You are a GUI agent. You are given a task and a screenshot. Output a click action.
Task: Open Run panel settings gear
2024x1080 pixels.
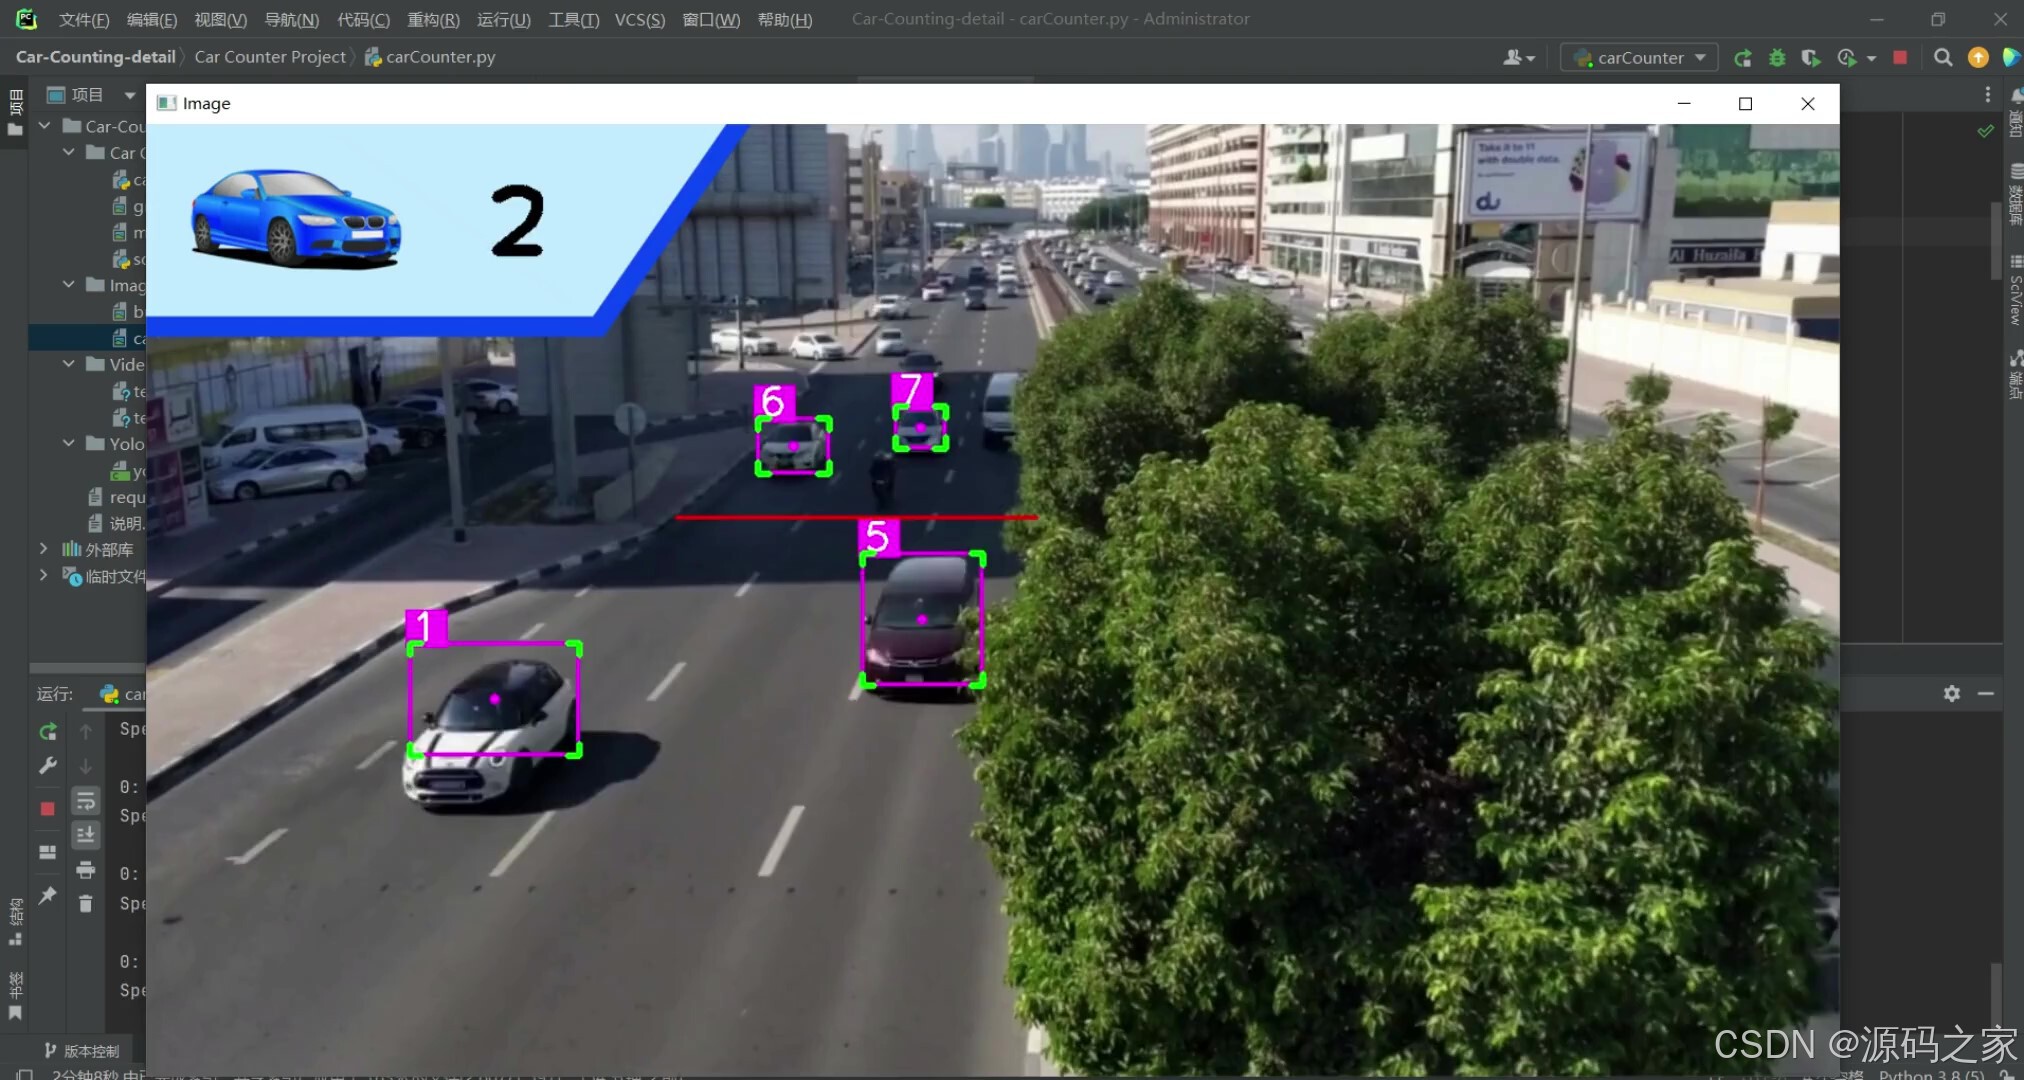click(x=1952, y=693)
